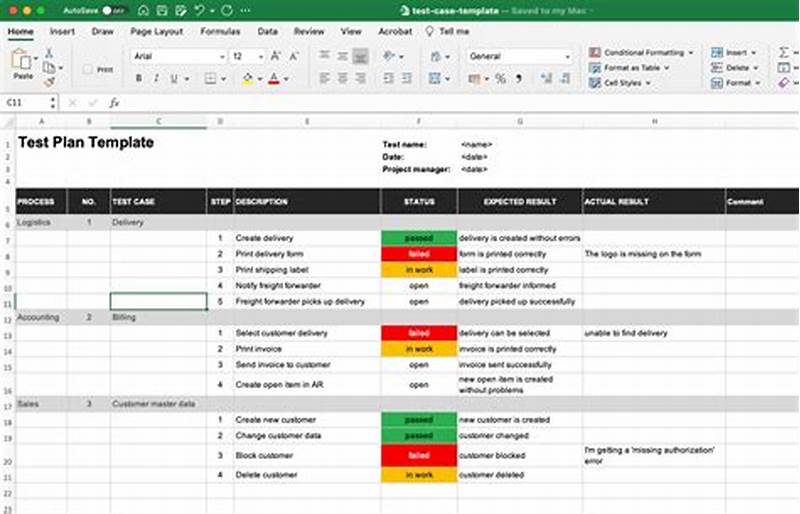The image size is (800, 514).
Task: Center text horizontally
Action: click(342, 78)
